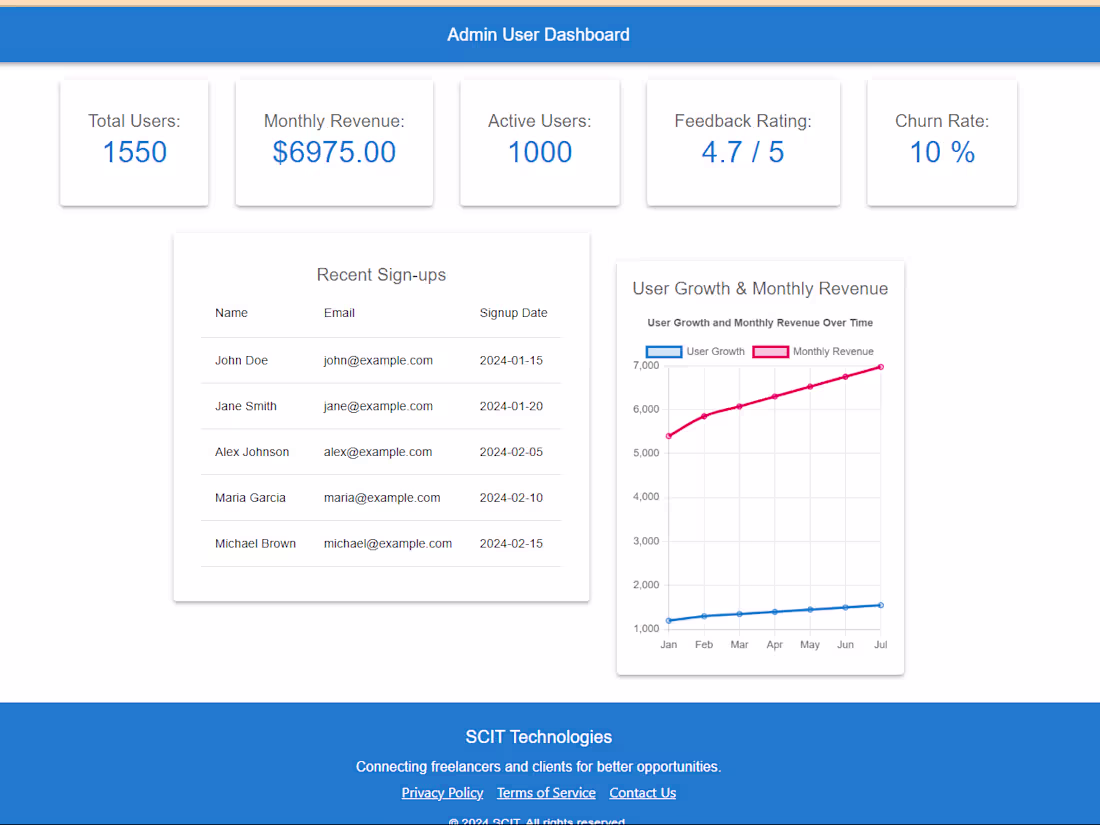Click the Signup Date column header
Screen dimensions: 1100x825
pyautogui.click(x=513, y=312)
